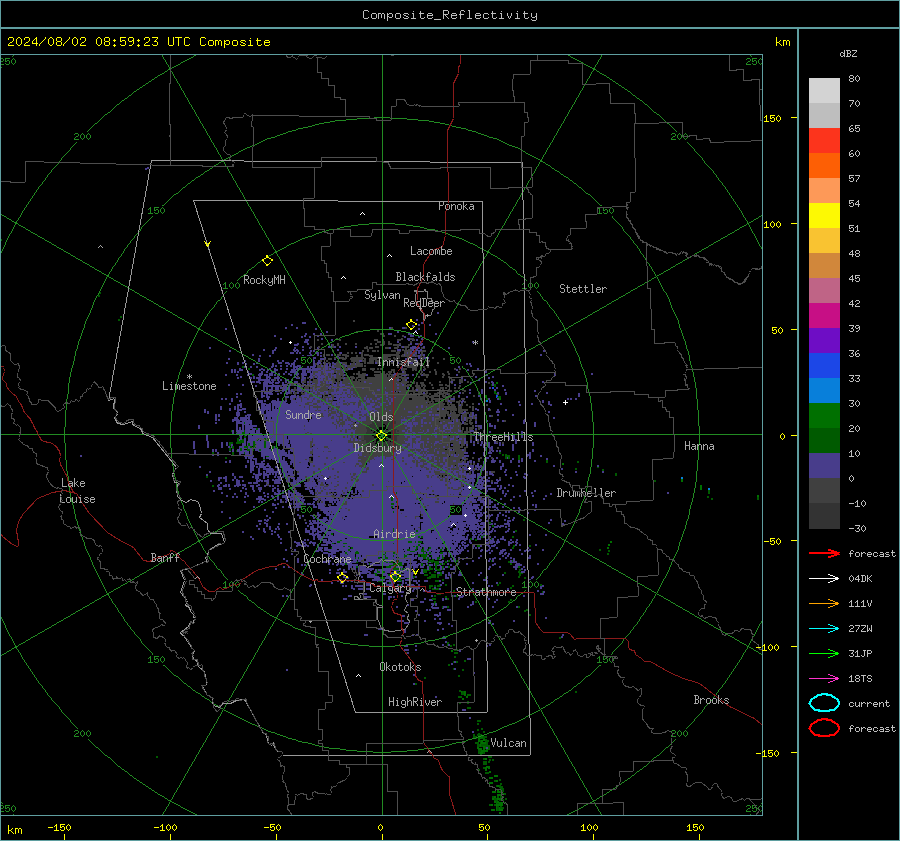Screen dimensions: 900x841
Task: Select the 'Lacombe' town label
Action: [431, 251]
